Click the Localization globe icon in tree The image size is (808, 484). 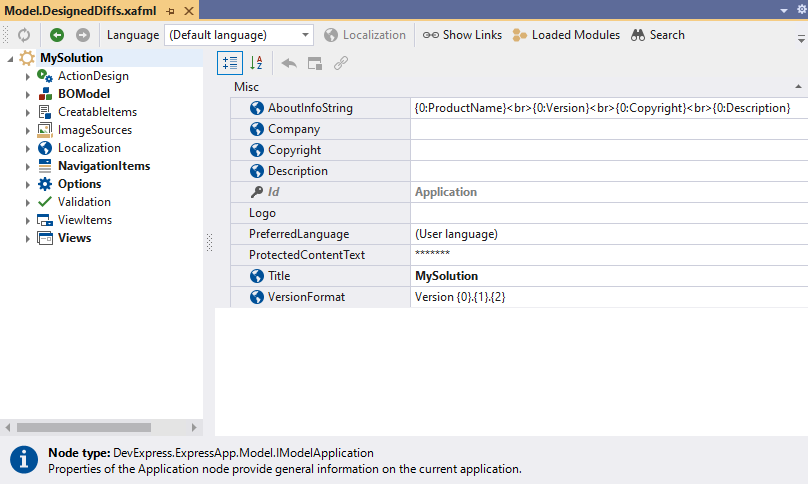pyautogui.click(x=45, y=148)
